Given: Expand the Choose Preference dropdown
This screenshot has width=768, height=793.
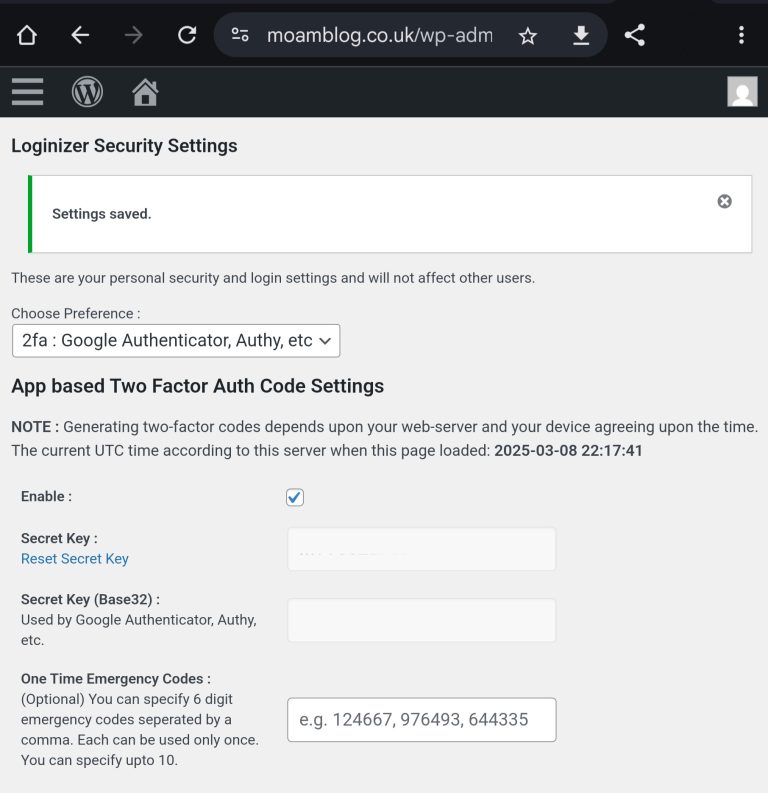Looking at the screenshot, I should (x=176, y=341).
